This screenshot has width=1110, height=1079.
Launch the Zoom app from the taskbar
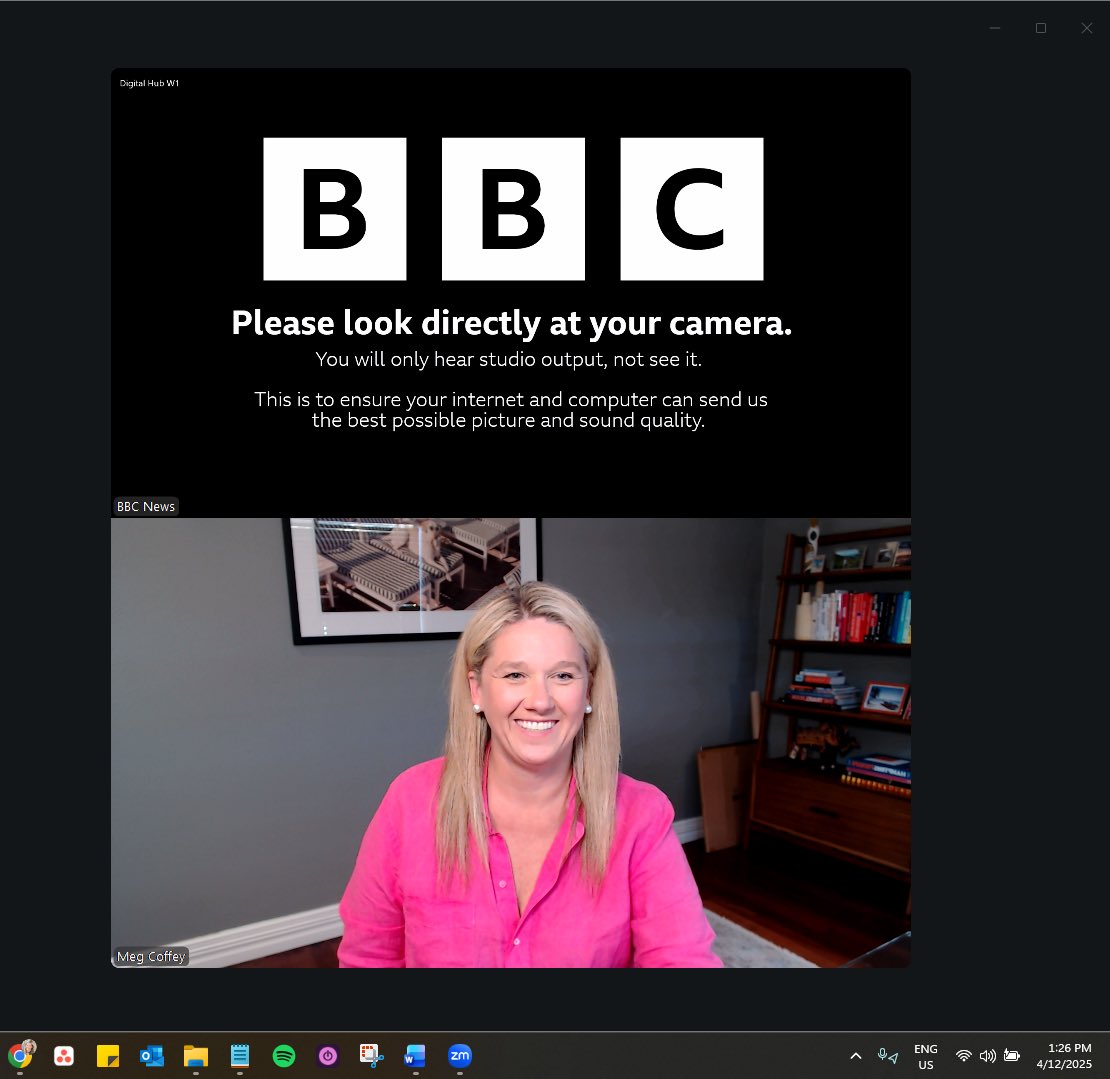tap(460, 1056)
